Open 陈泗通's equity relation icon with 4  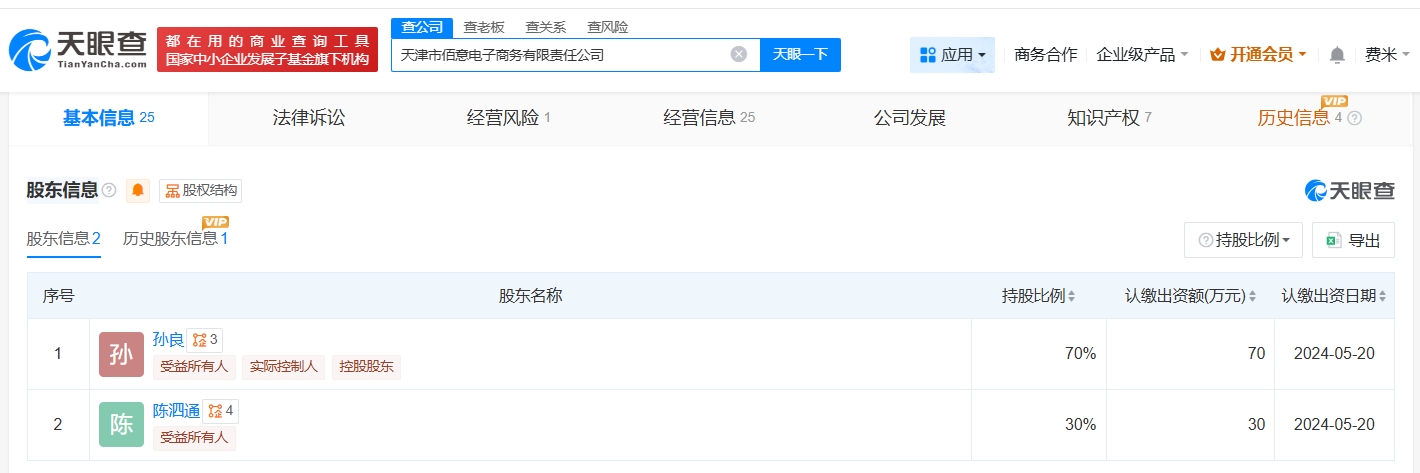point(221,410)
